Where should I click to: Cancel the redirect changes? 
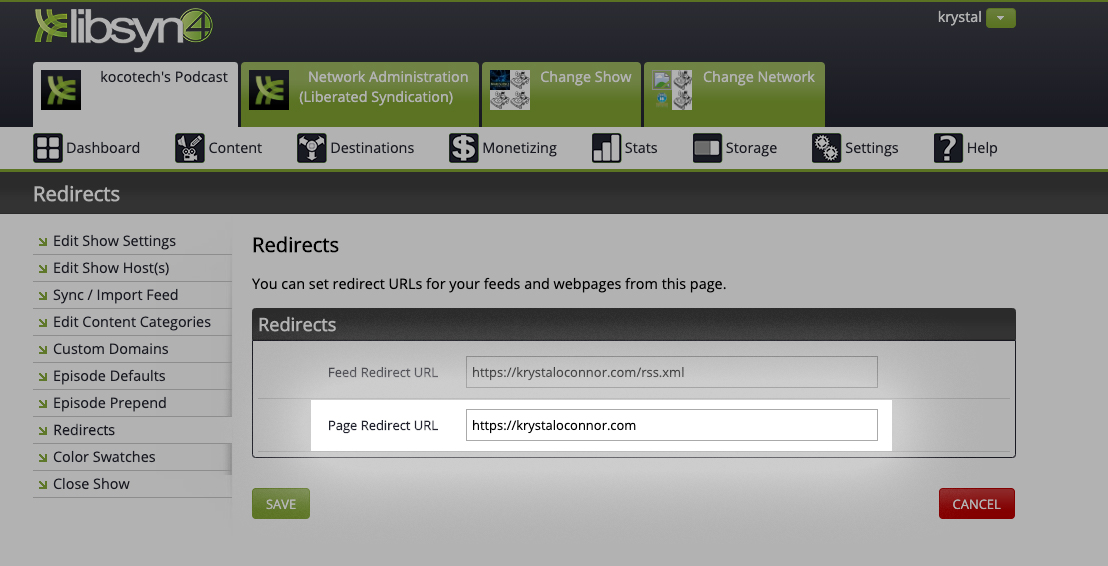(977, 504)
